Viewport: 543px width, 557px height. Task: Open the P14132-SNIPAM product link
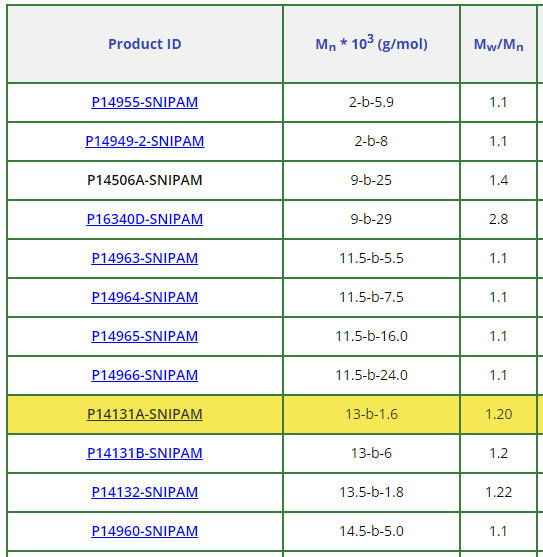pos(145,492)
